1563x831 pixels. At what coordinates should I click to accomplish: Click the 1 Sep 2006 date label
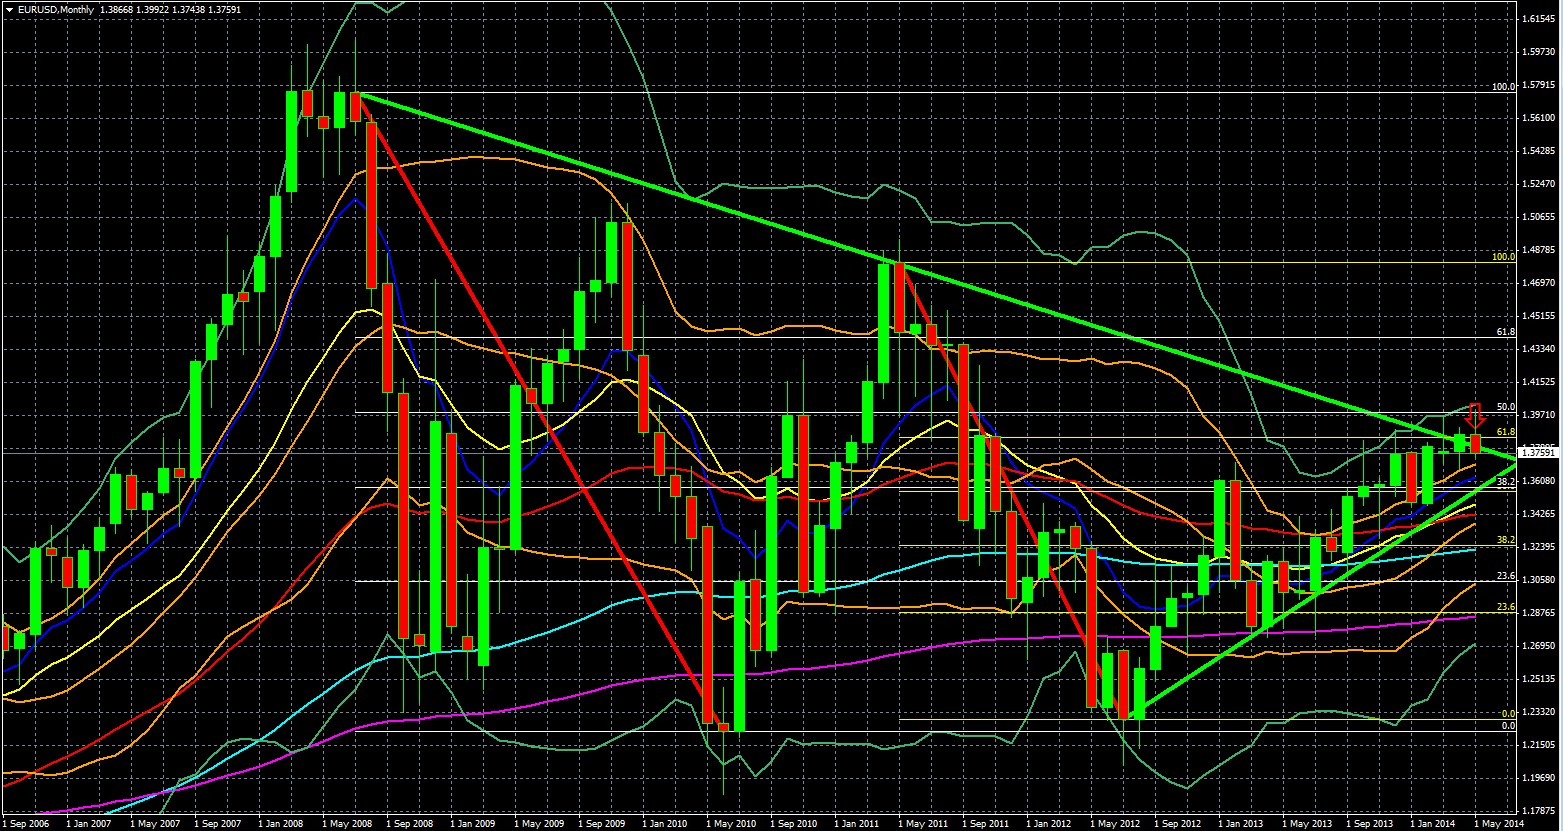28,823
